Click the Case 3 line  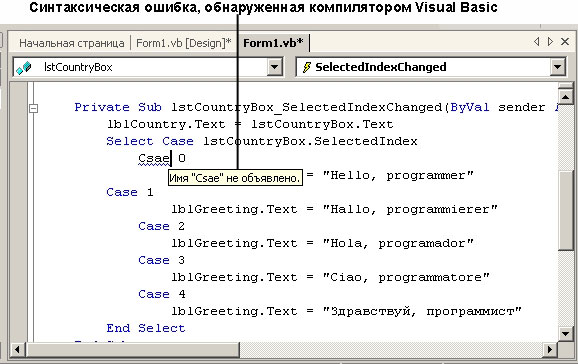[161, 260]
